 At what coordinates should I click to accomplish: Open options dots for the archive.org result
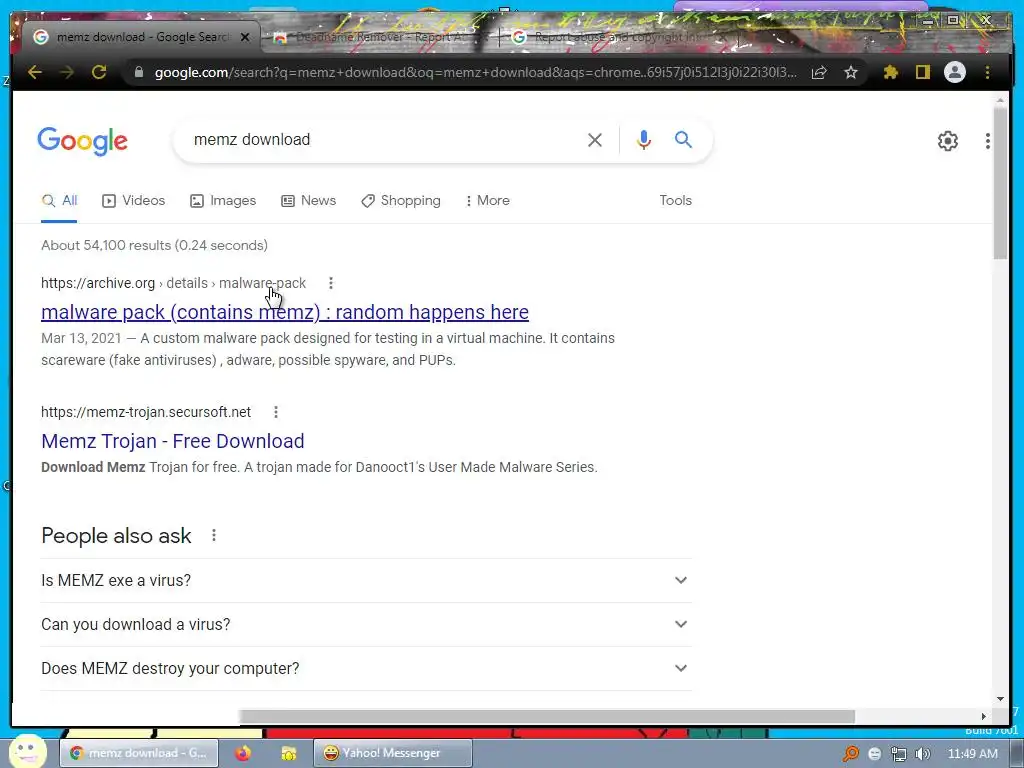click(330, 283)
